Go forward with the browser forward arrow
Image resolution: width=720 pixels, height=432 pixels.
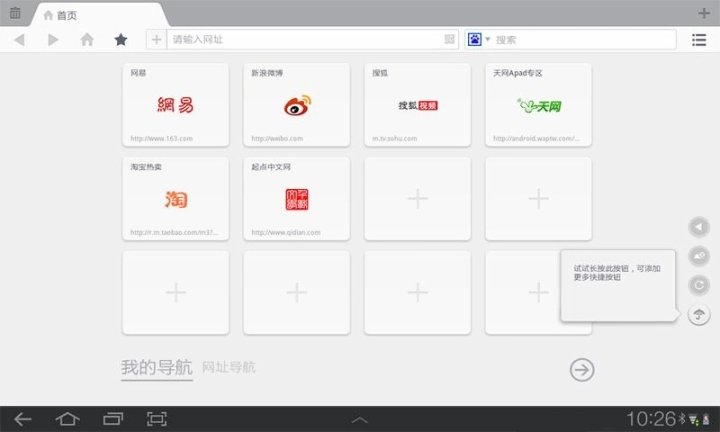(x=53, y=40)
